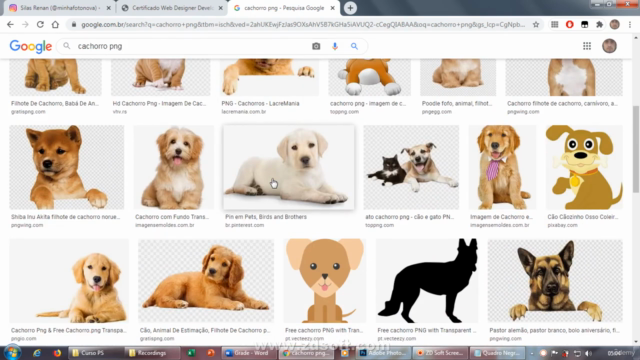Open the Windows Start button
This screenshot has width=640, height=360.
[12, 353]
